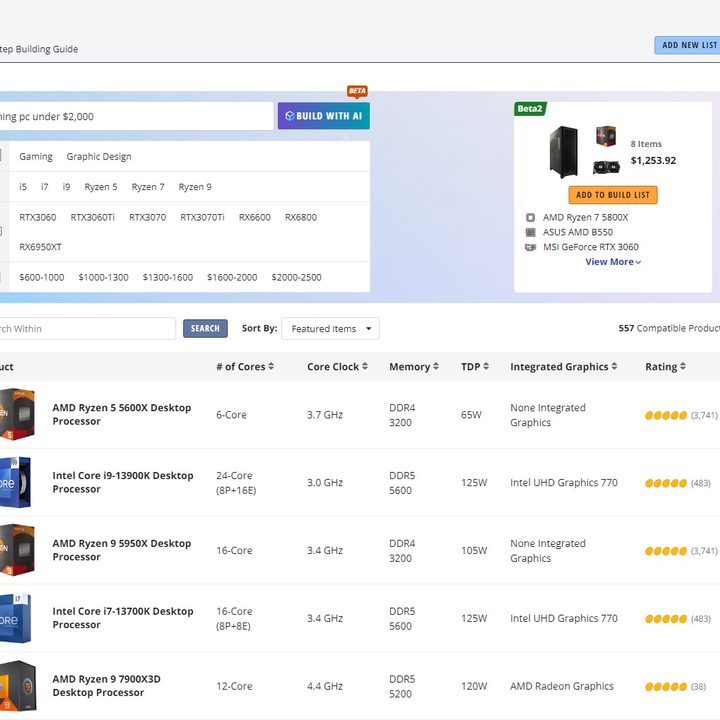Choose the i9 processor tag
The image size is (720, 720).
67,187
